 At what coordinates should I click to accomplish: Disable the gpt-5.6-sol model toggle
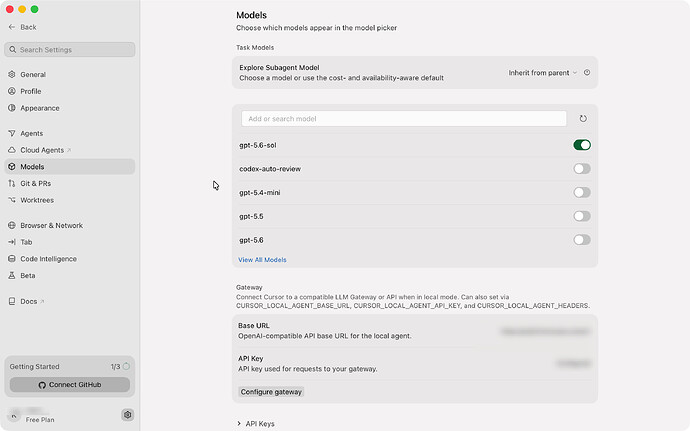pos(582,145)
